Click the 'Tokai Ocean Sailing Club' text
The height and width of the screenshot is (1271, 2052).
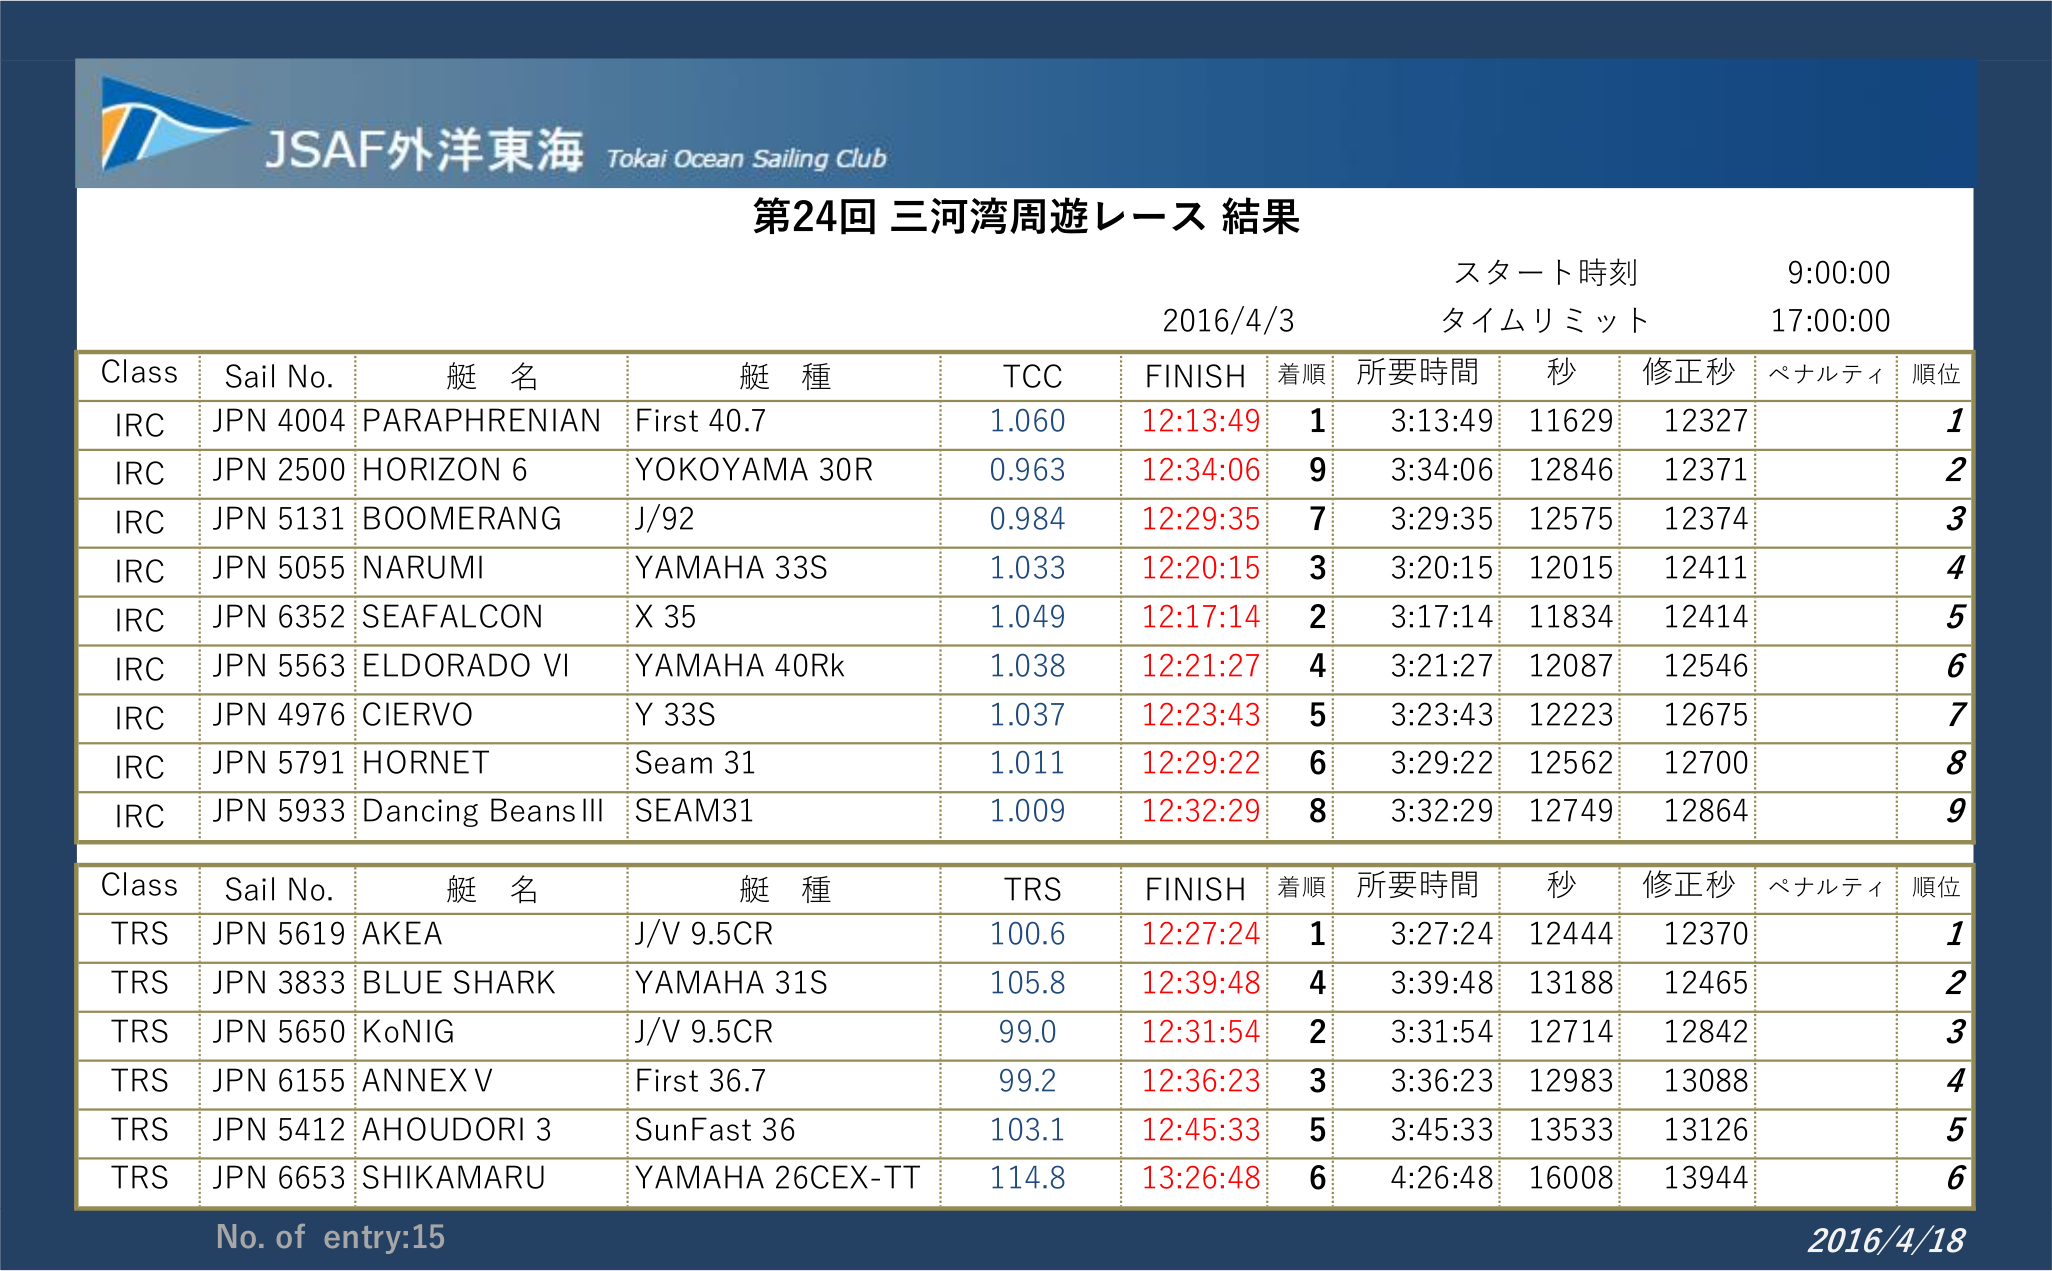coord(746,159)
